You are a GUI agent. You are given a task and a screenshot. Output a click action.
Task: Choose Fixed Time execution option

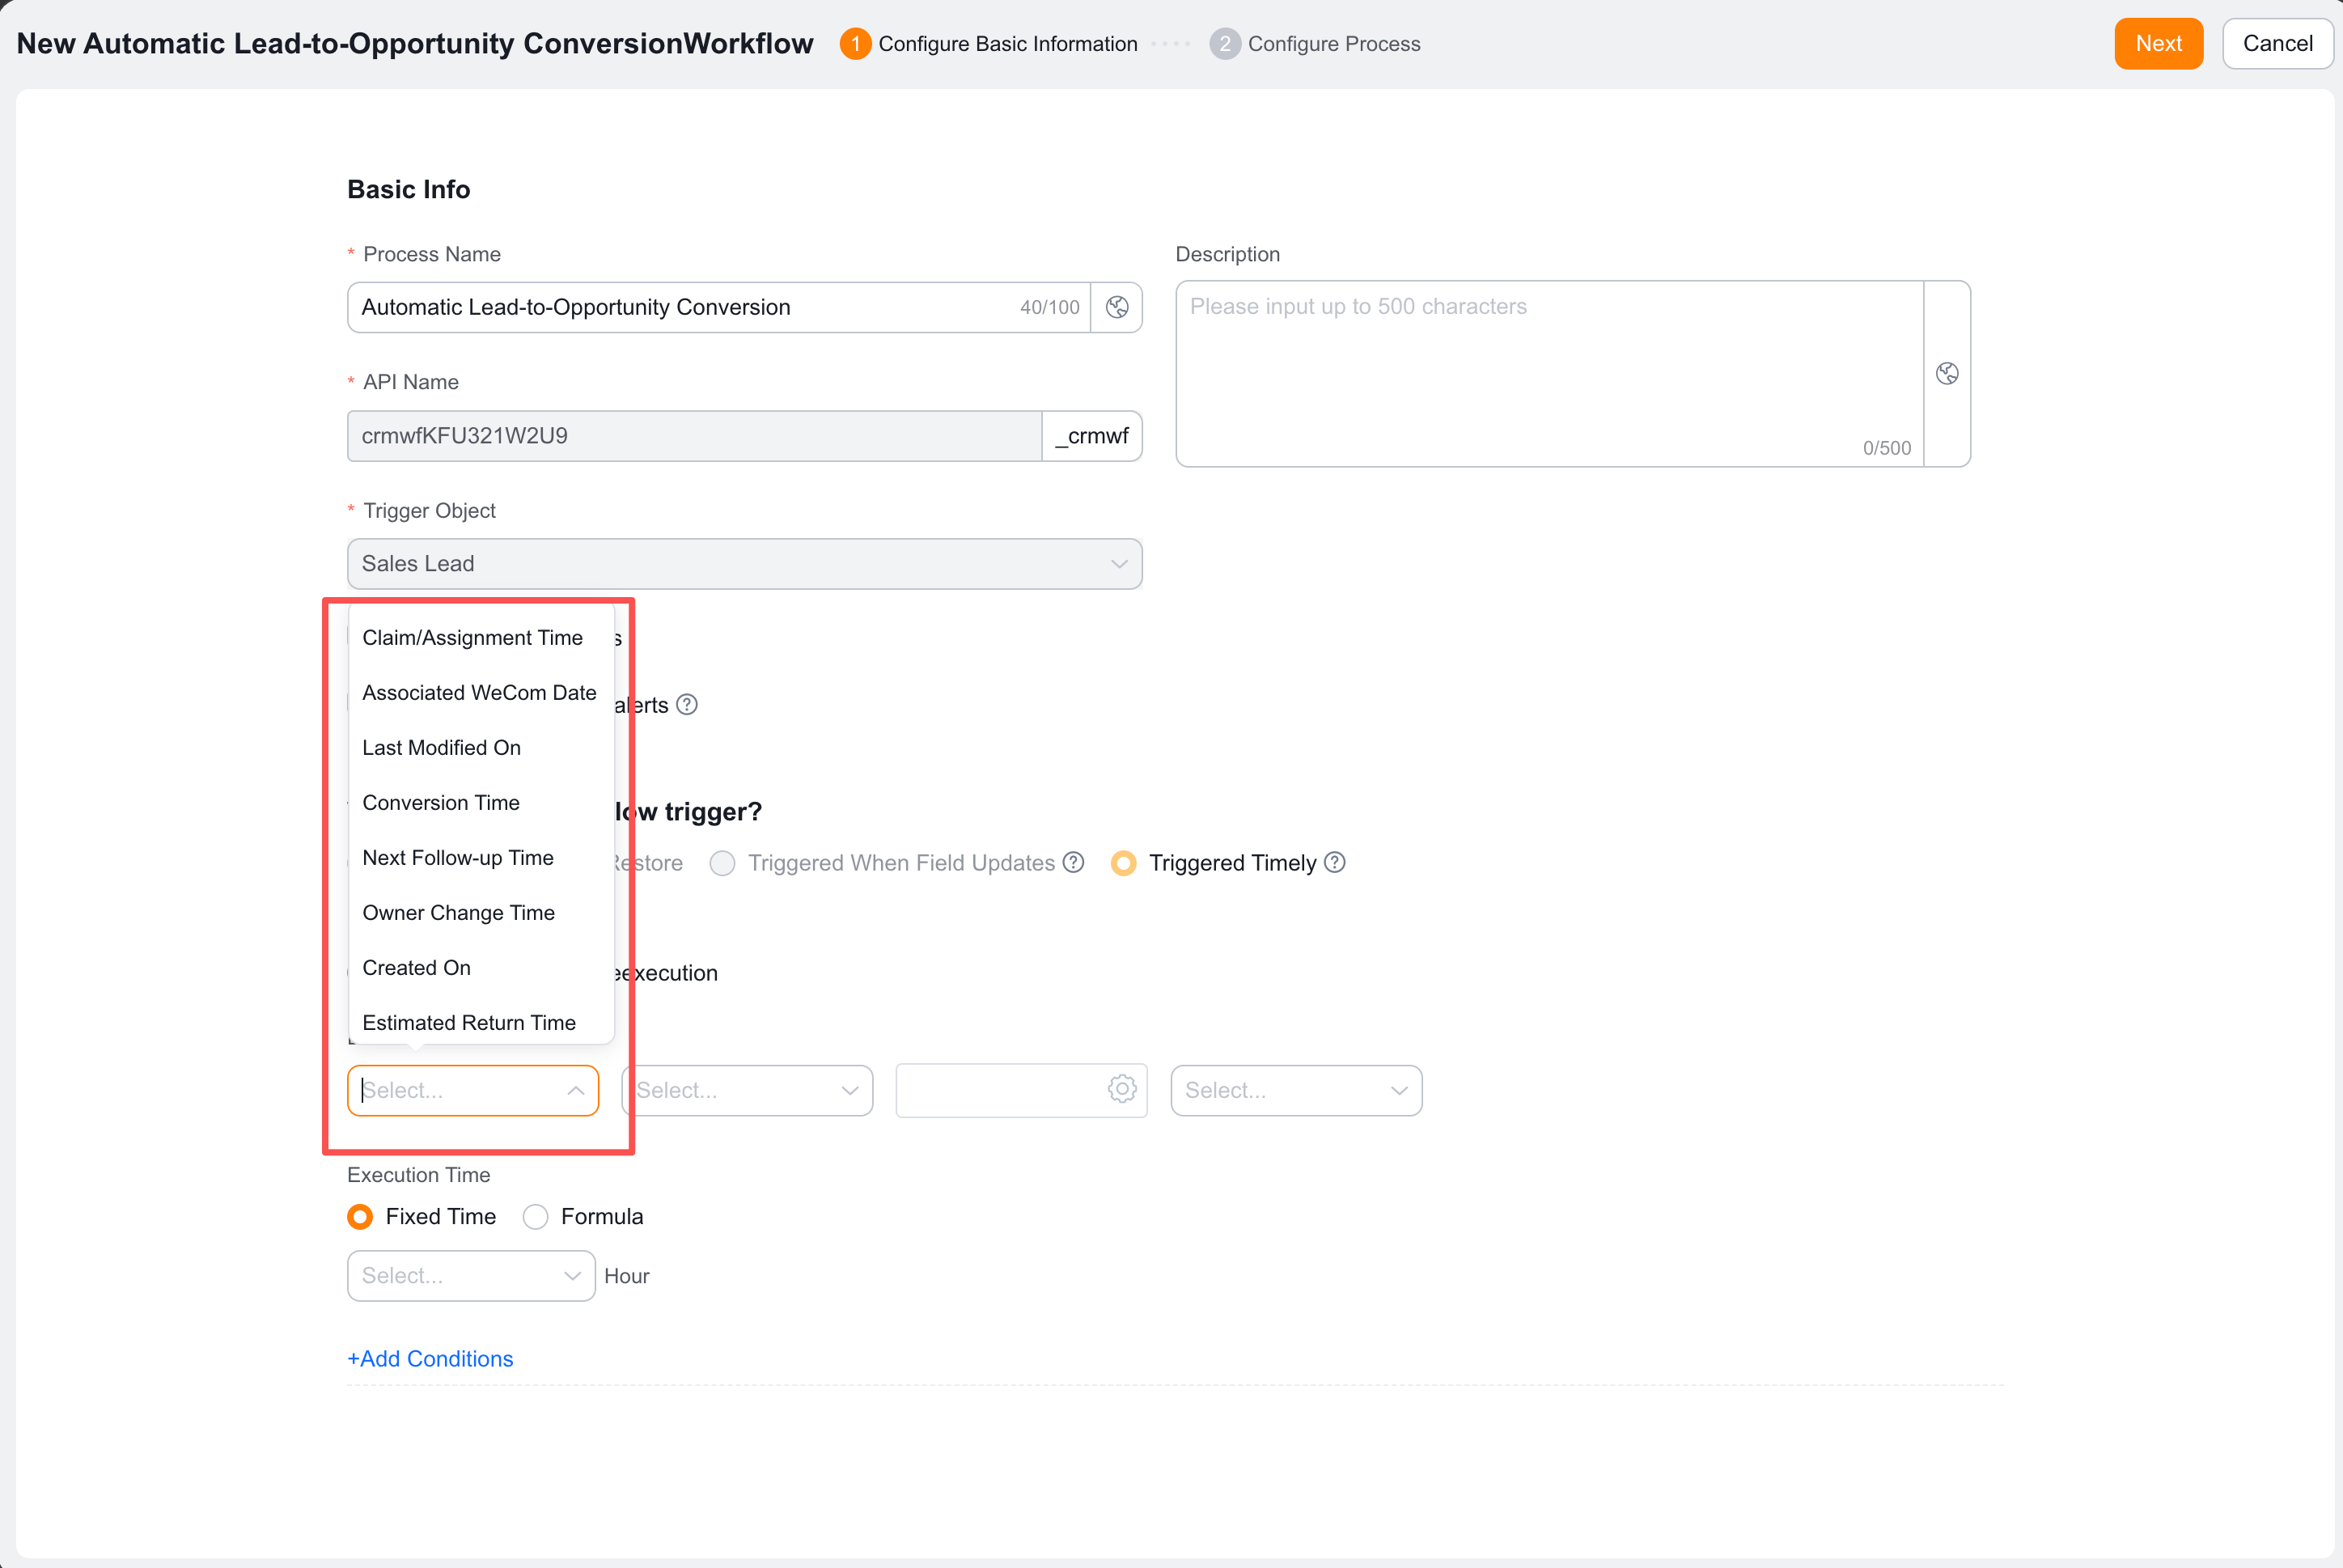pyautogui.click(x=360, y=1216)
